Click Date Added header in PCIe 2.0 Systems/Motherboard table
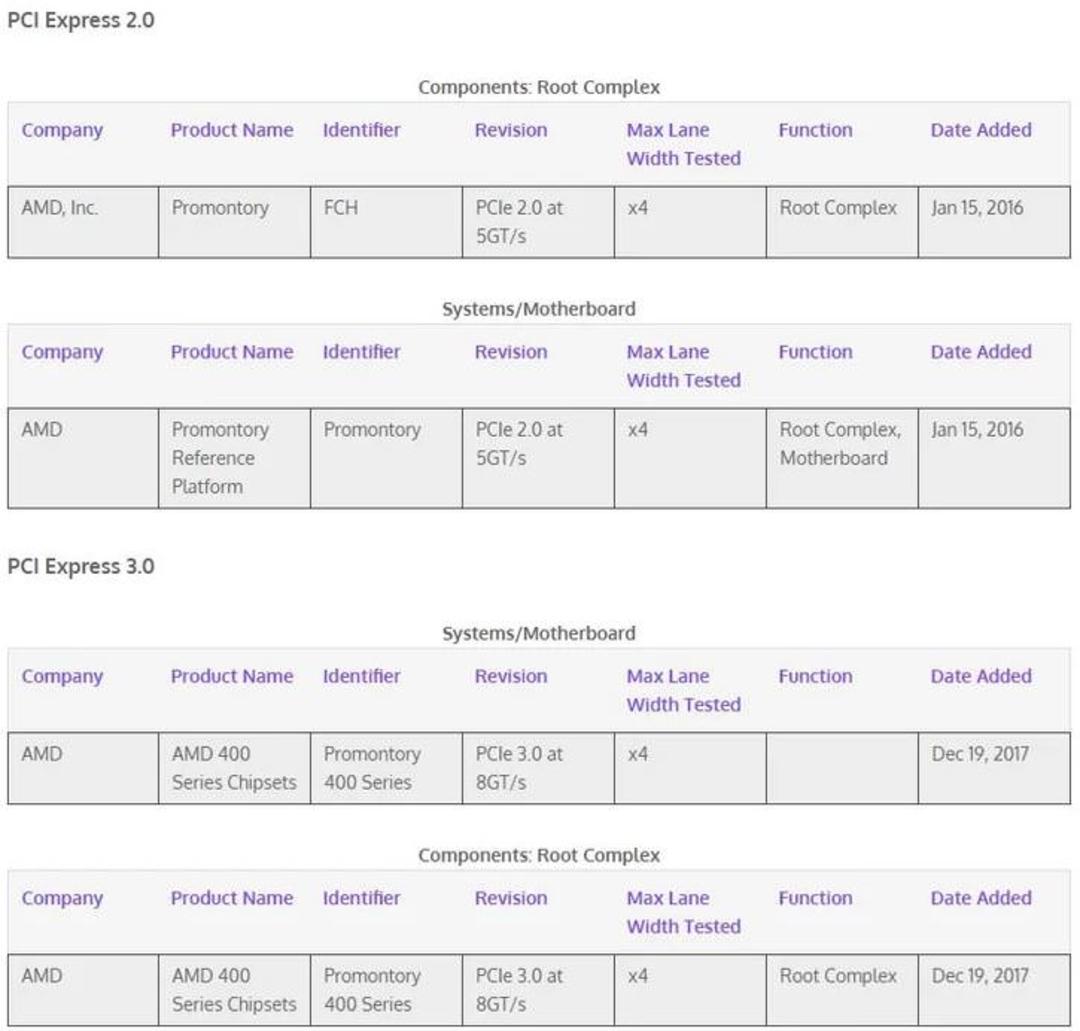 982,352
